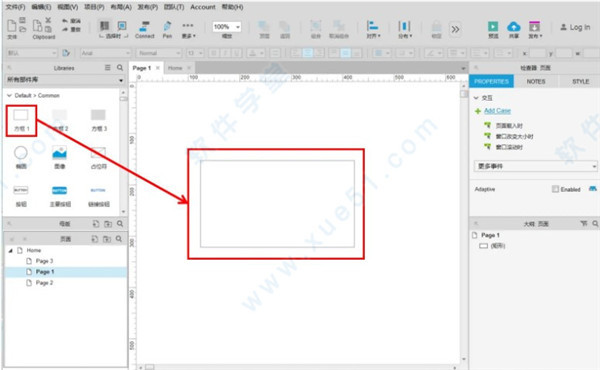Open the Account menu

pos(203,7)
